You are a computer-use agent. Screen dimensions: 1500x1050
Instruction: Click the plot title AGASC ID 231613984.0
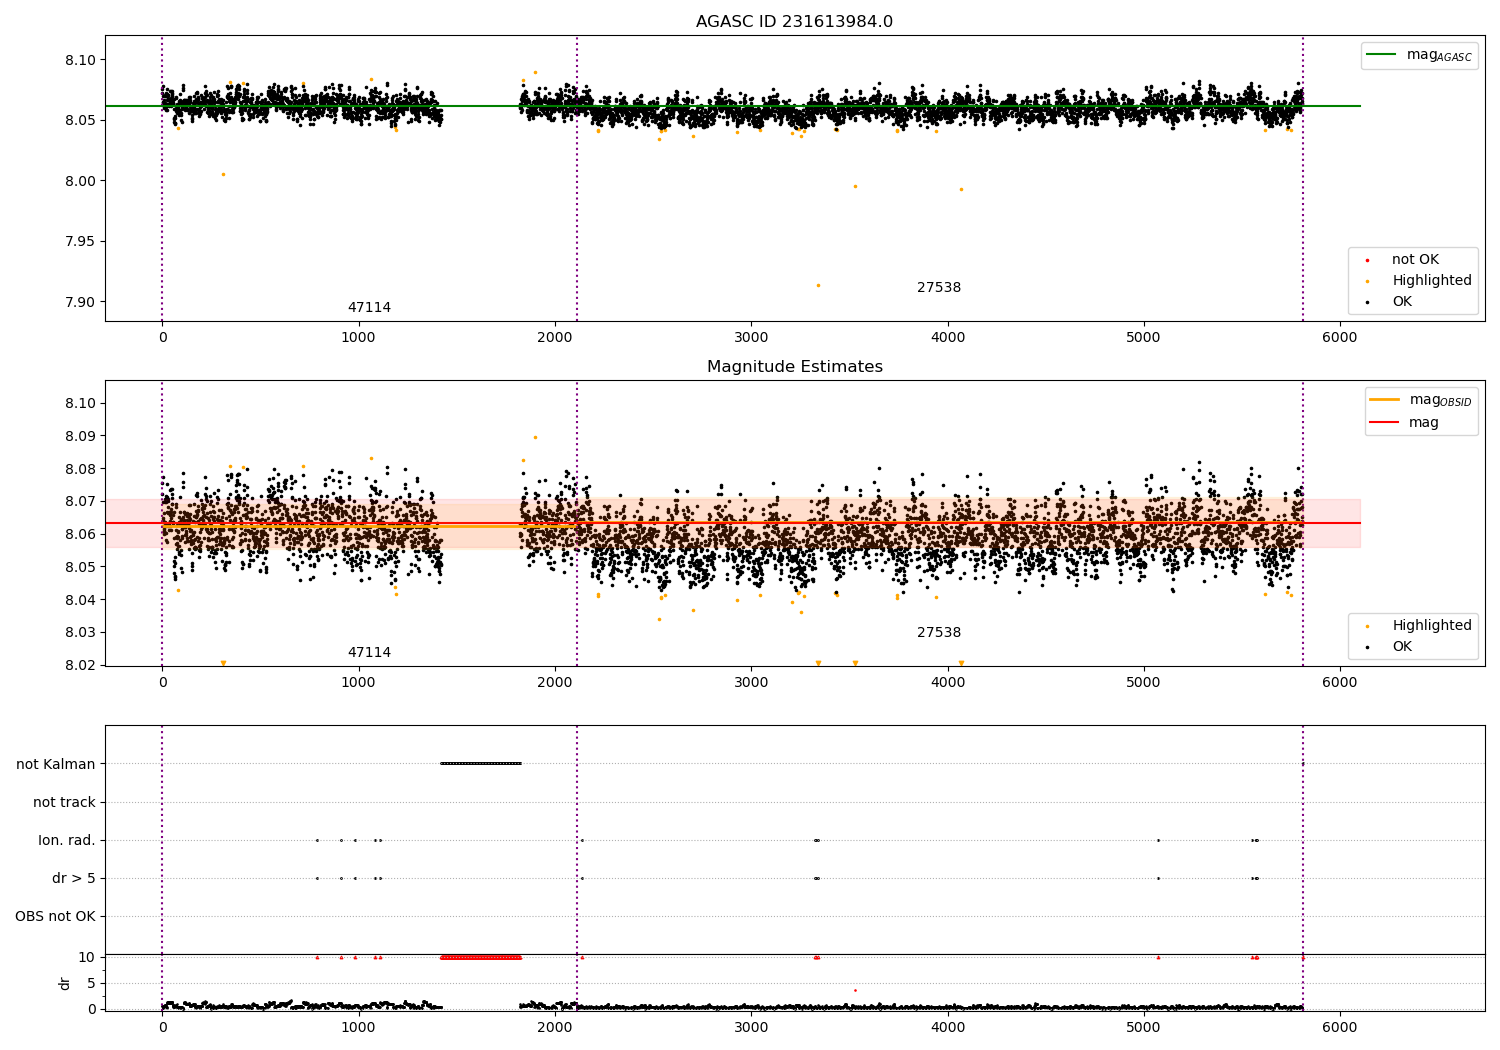[x=794, y=22]
